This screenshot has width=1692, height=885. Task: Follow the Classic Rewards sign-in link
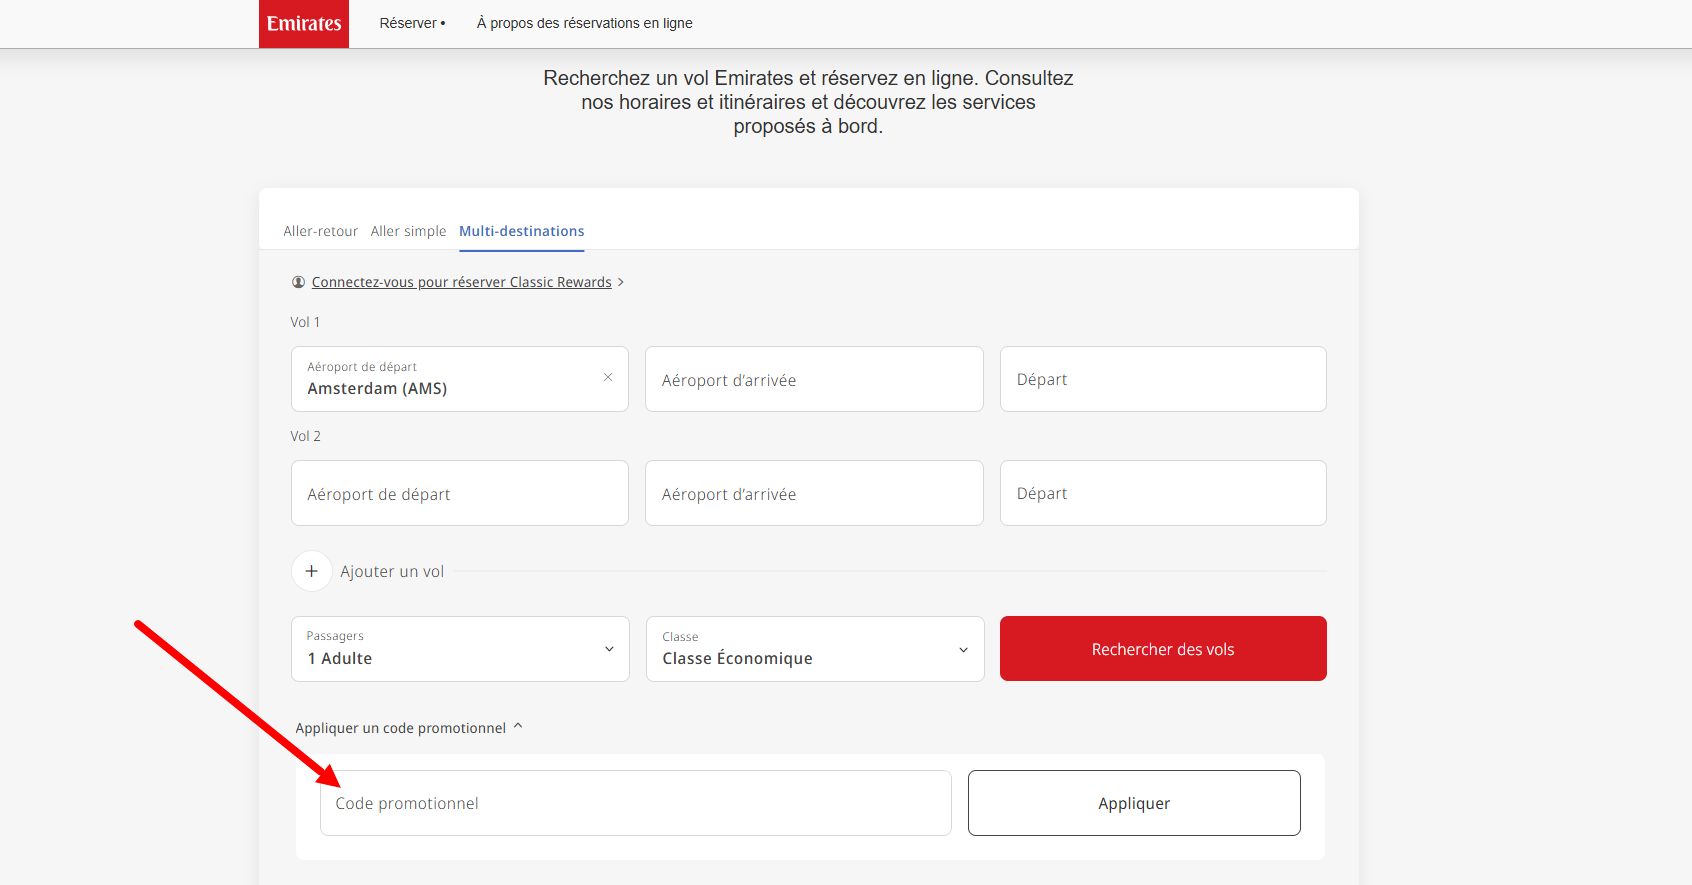(x=461, y=282)
